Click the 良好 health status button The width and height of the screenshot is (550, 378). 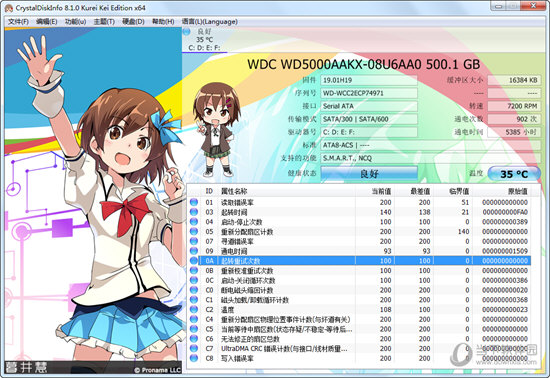(x=369, y=173)
